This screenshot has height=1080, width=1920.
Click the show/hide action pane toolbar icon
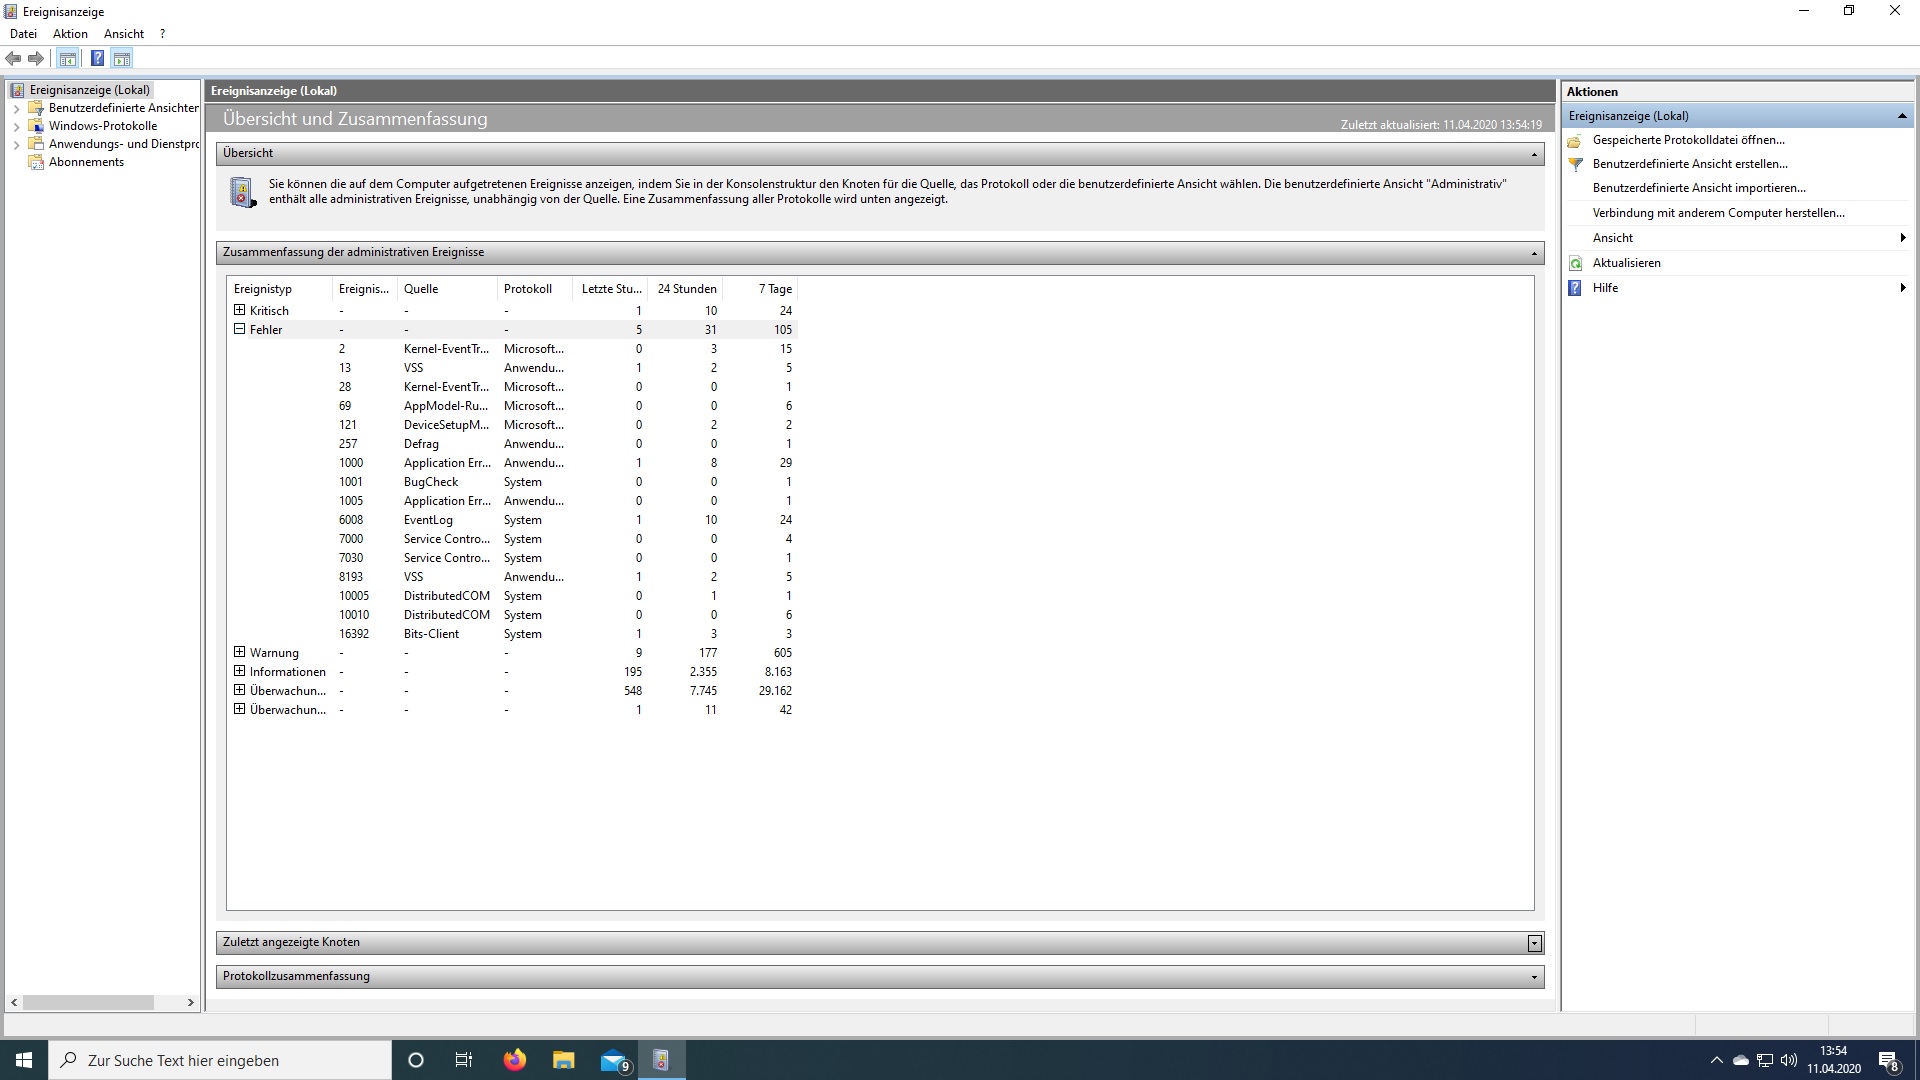pos(122,58)
